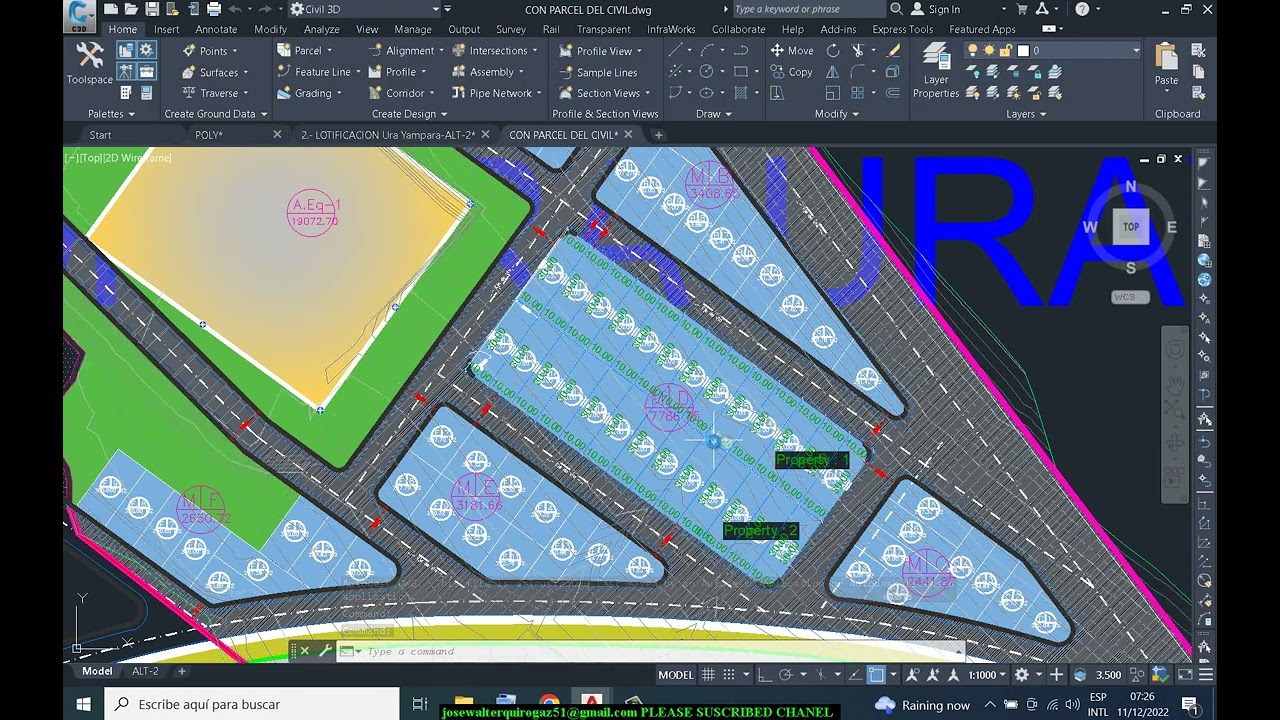Click the Clean Screen icon in status bar
1280x720 pixels.
[x=1186, y=675]
